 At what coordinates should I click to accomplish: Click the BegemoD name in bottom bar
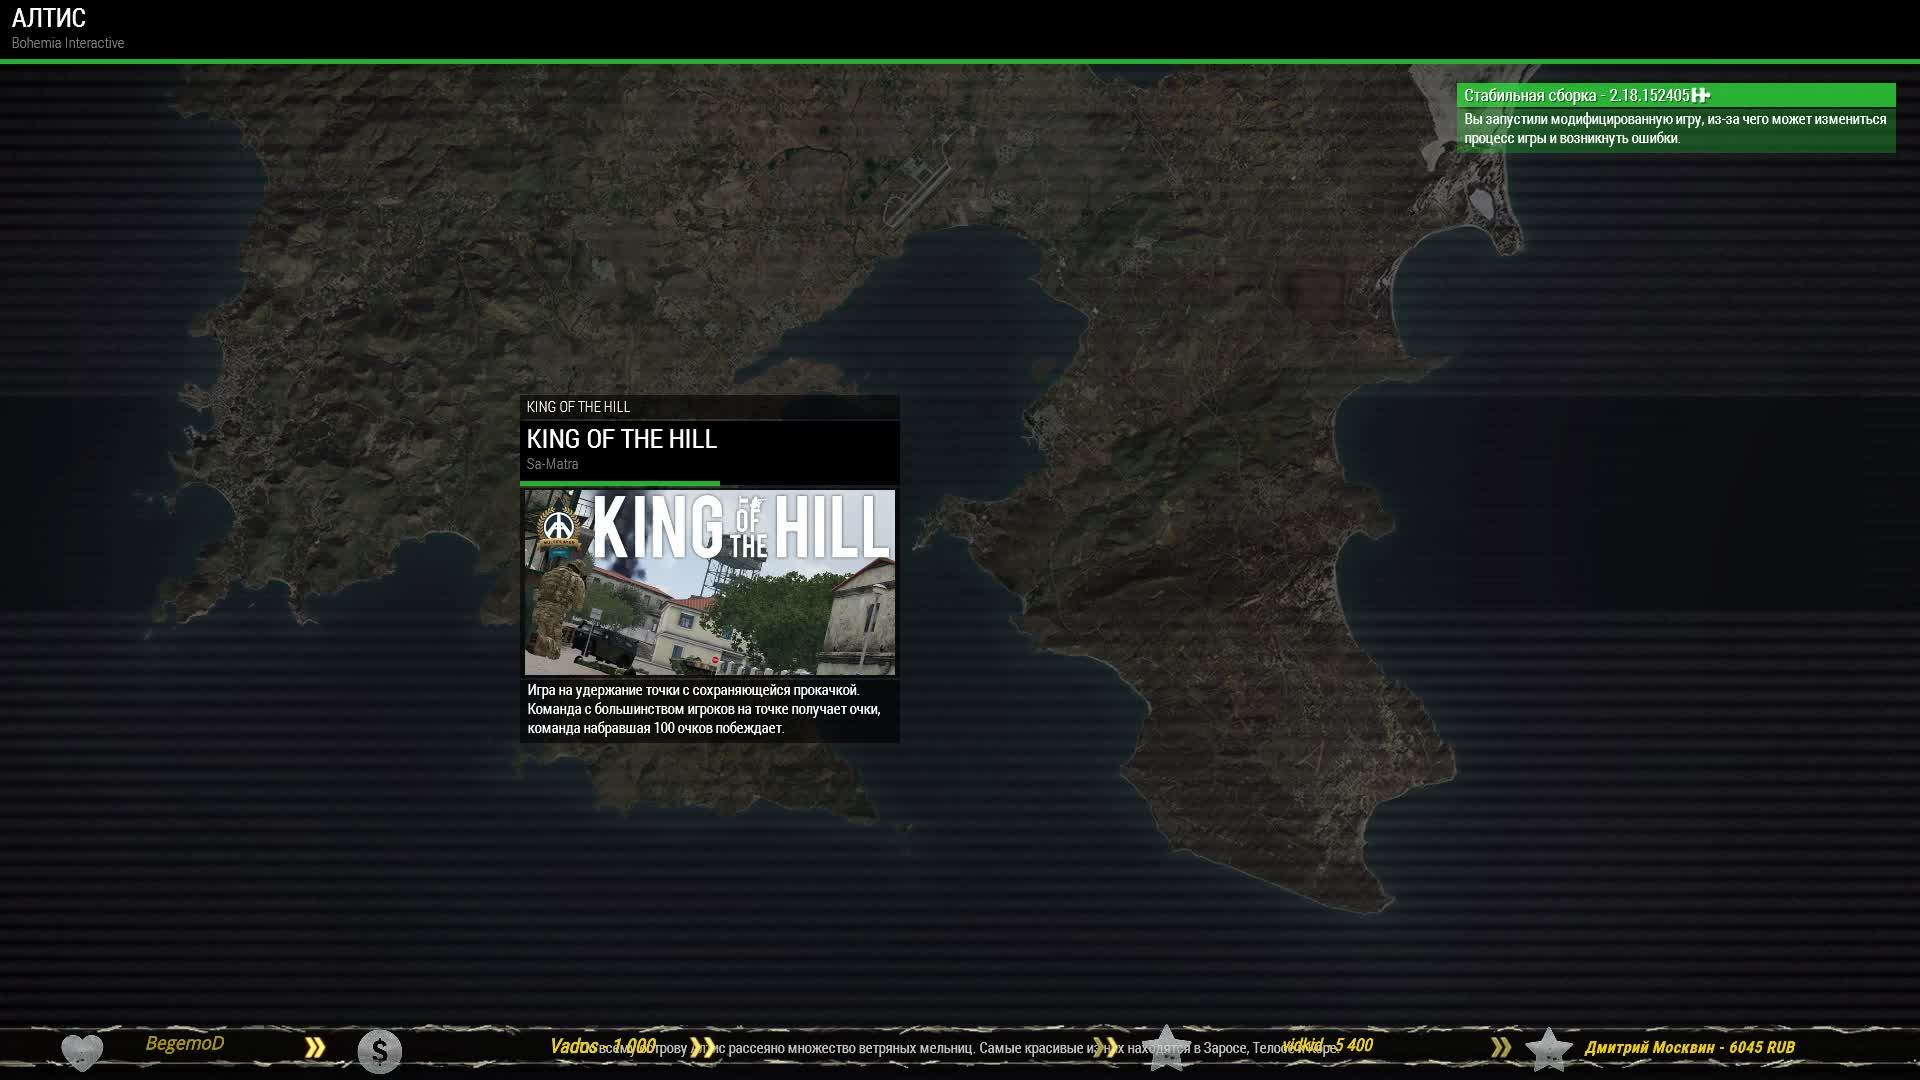click(x=185, y=1043)
